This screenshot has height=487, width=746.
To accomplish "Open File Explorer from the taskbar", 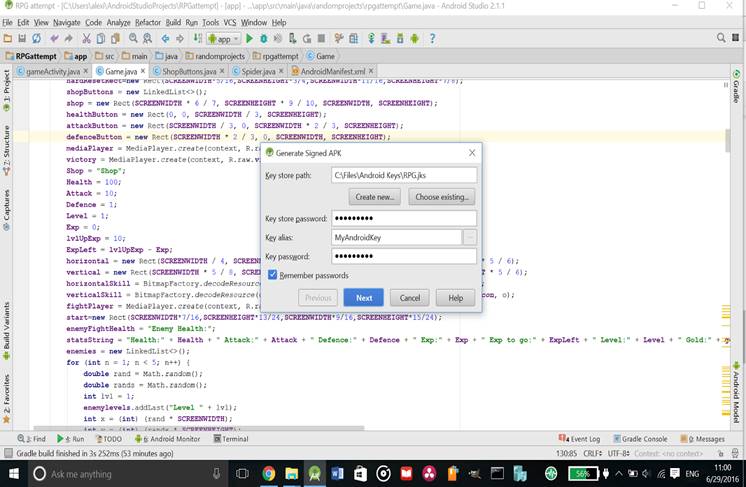I will (292, 474).
